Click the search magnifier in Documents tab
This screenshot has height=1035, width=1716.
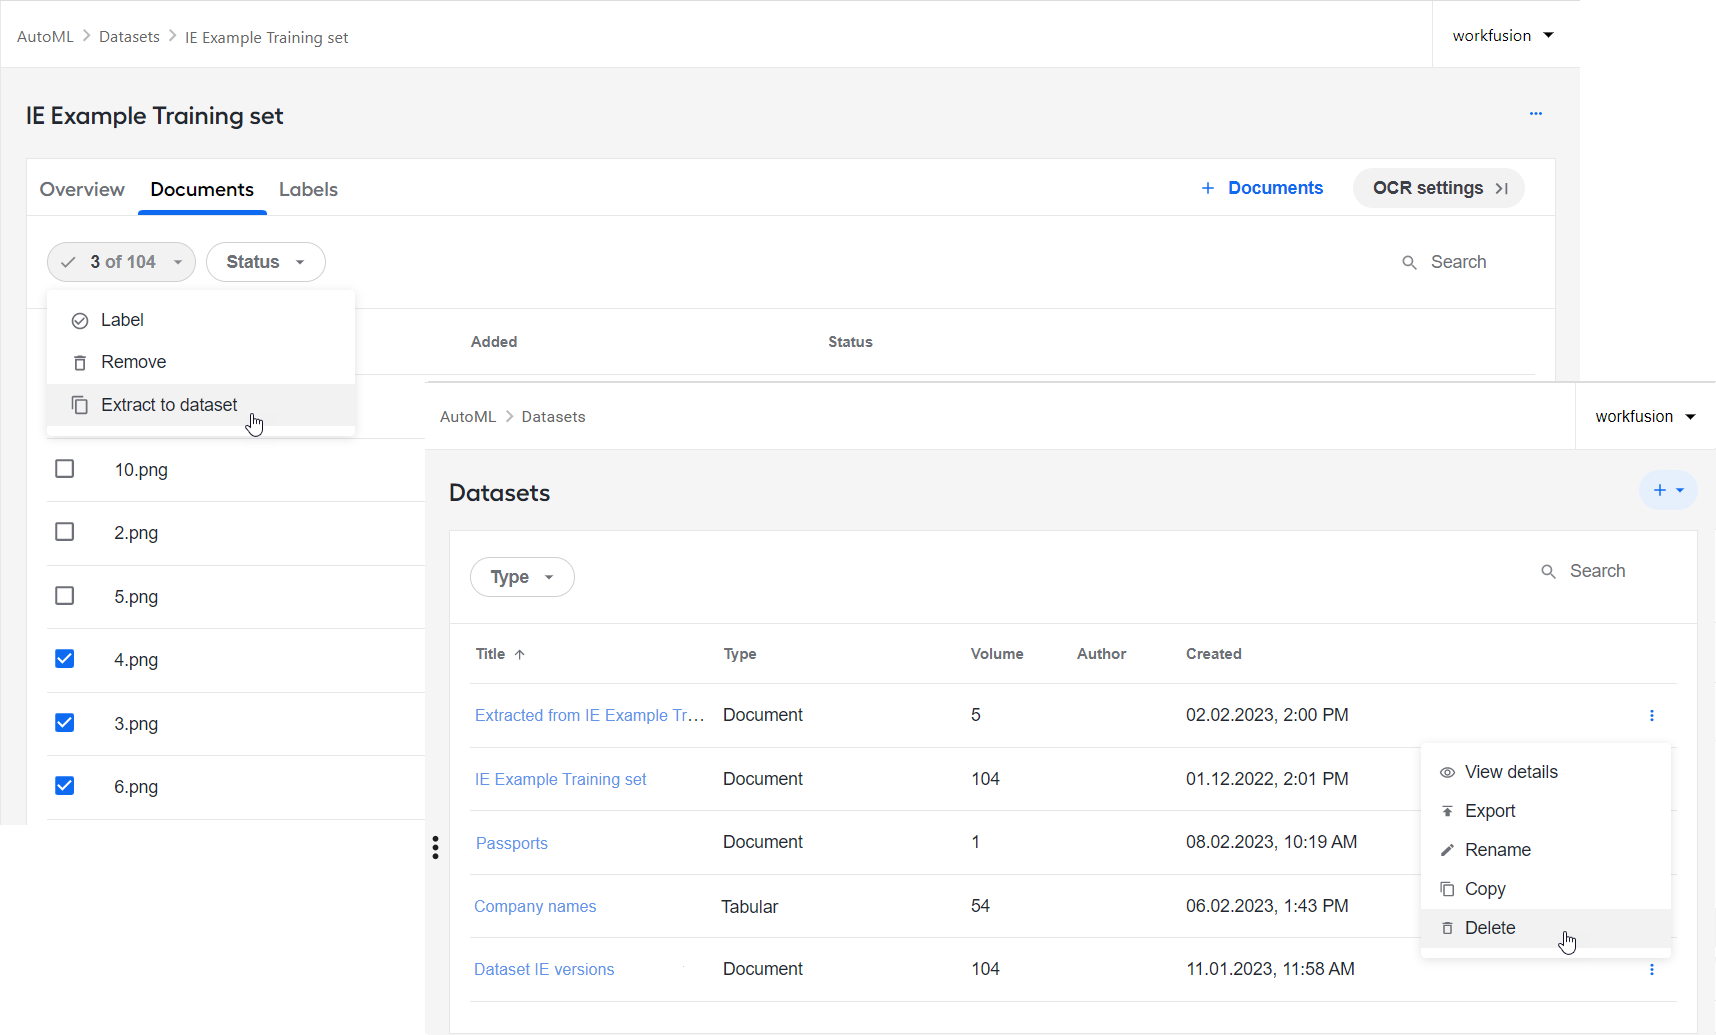click(1409, 262)
